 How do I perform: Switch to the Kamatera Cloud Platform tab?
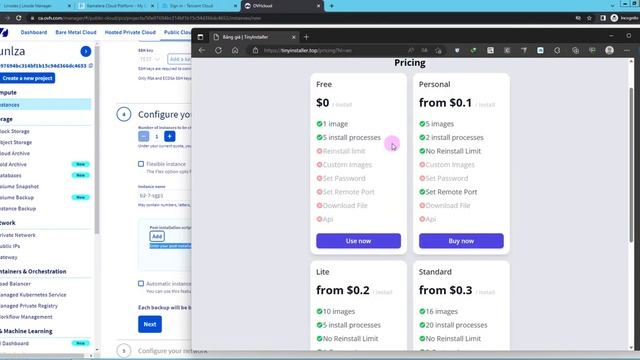click(116, 6)
